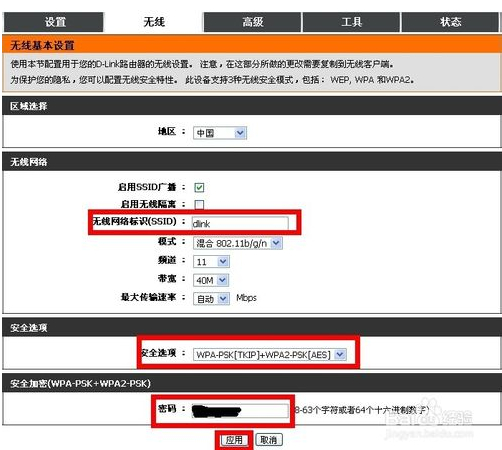Click the arrow icon of 模式 selector

(276, 243)
